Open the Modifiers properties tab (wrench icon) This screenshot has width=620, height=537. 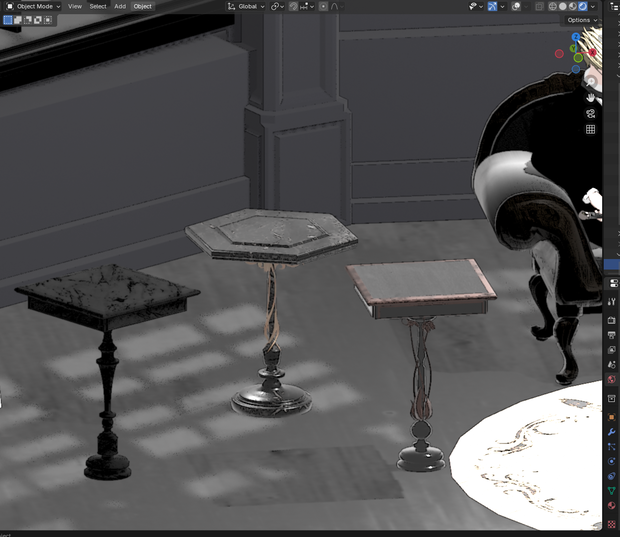pos(611,432)
